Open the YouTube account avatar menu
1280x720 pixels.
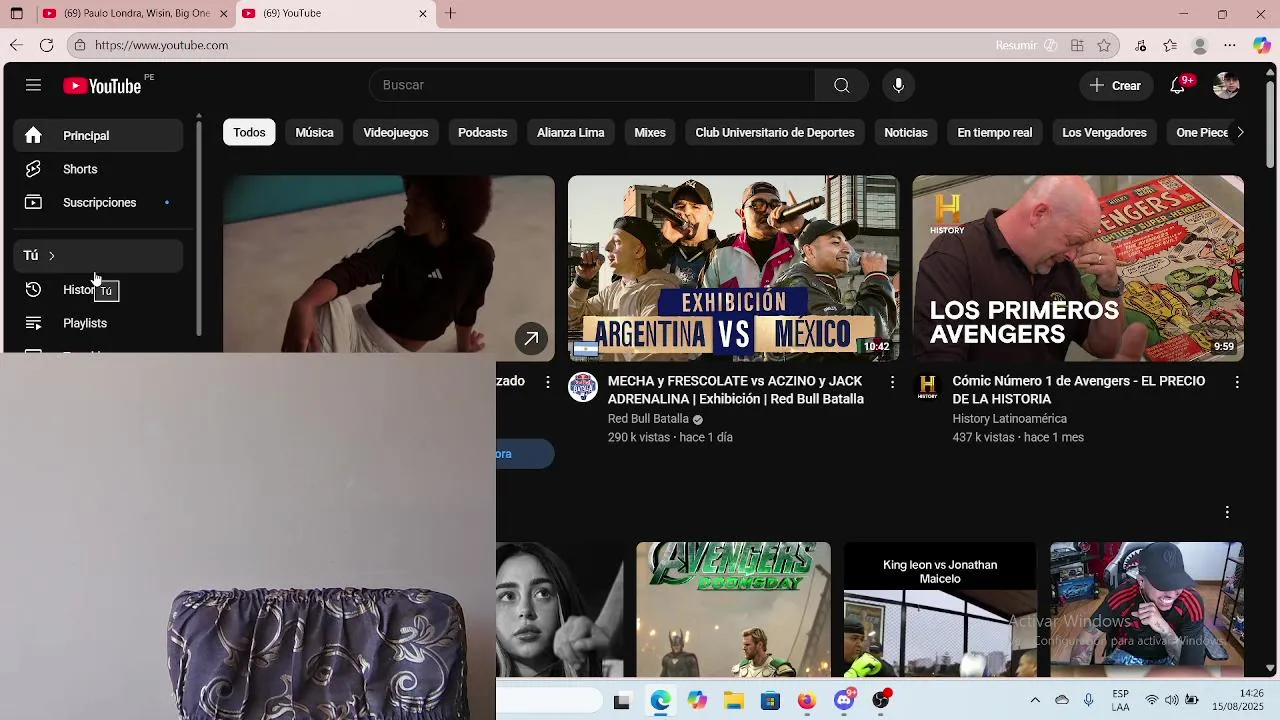pos(1226,85)
